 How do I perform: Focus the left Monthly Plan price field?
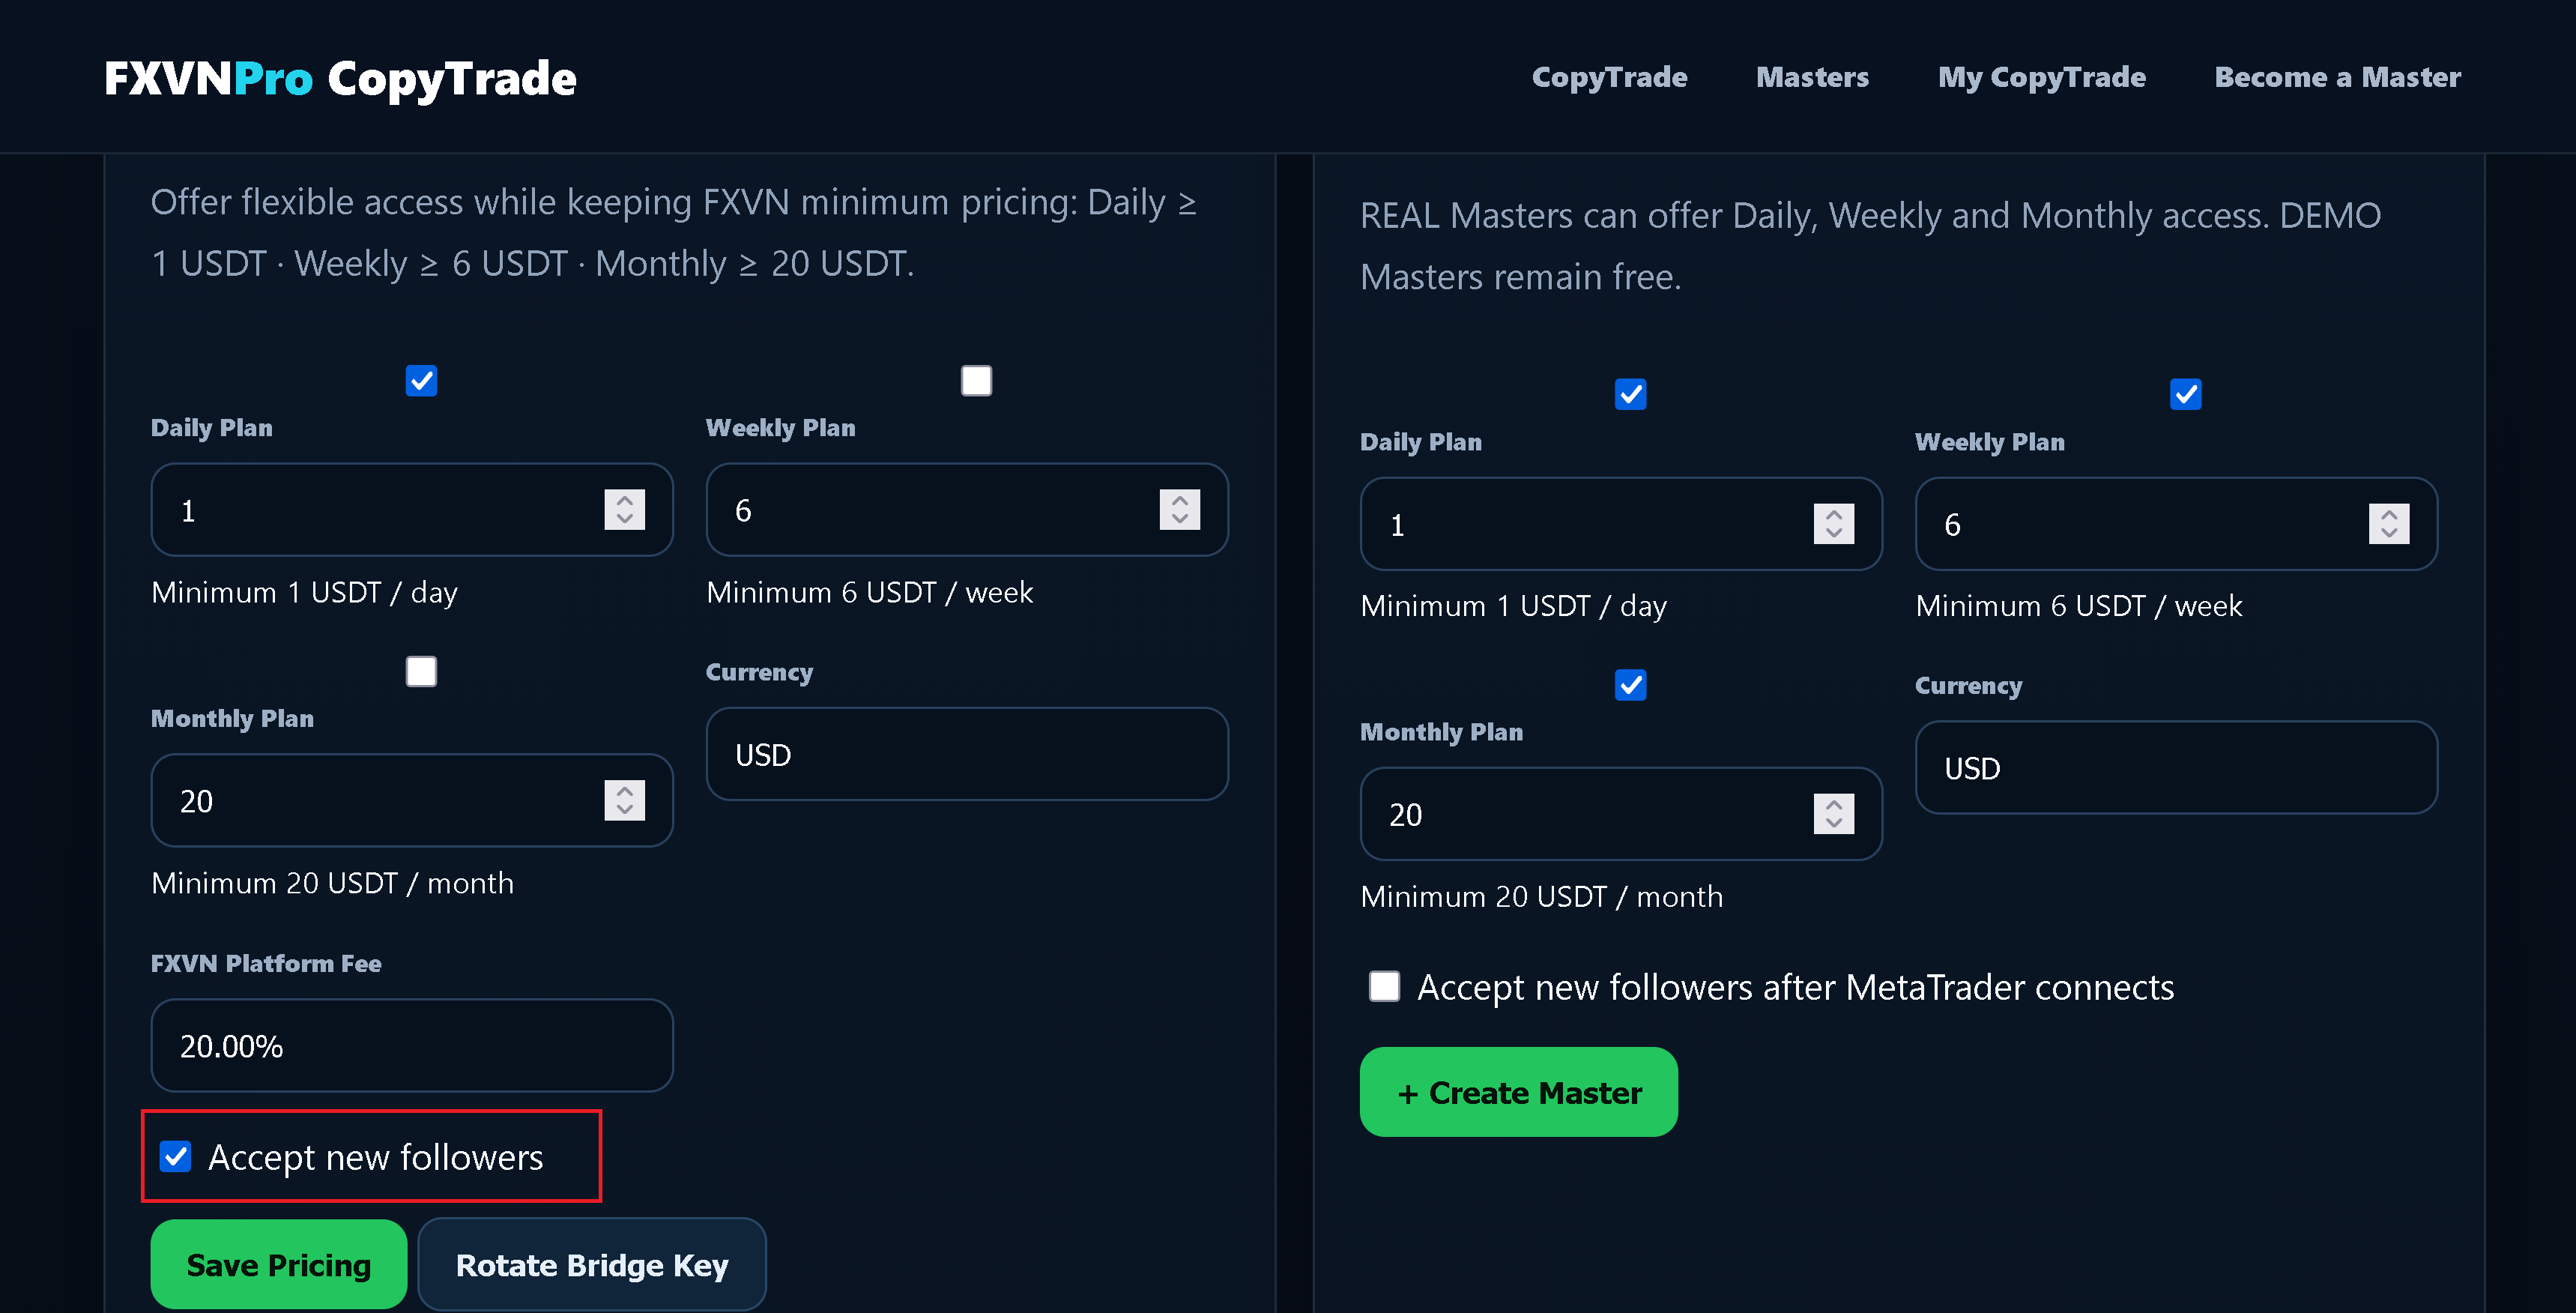(411, 800)
